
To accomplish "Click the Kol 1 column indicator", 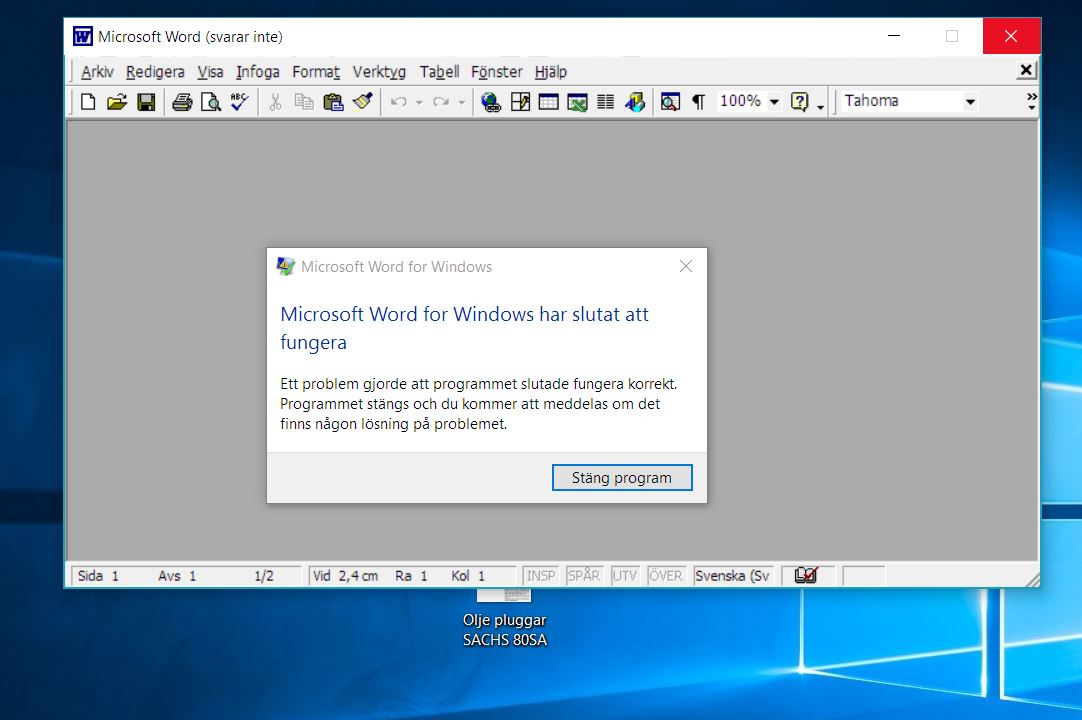I will point(468,575).
